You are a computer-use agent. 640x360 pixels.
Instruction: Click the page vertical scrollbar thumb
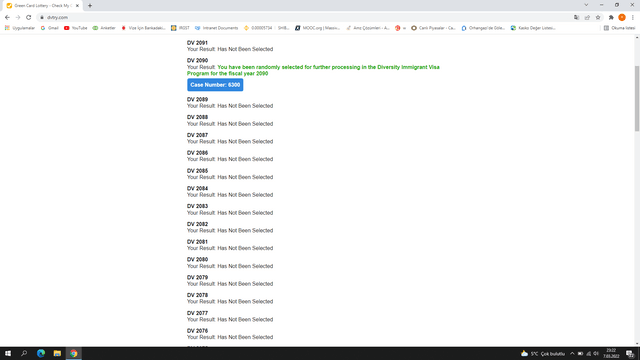[x=637, y=98]
